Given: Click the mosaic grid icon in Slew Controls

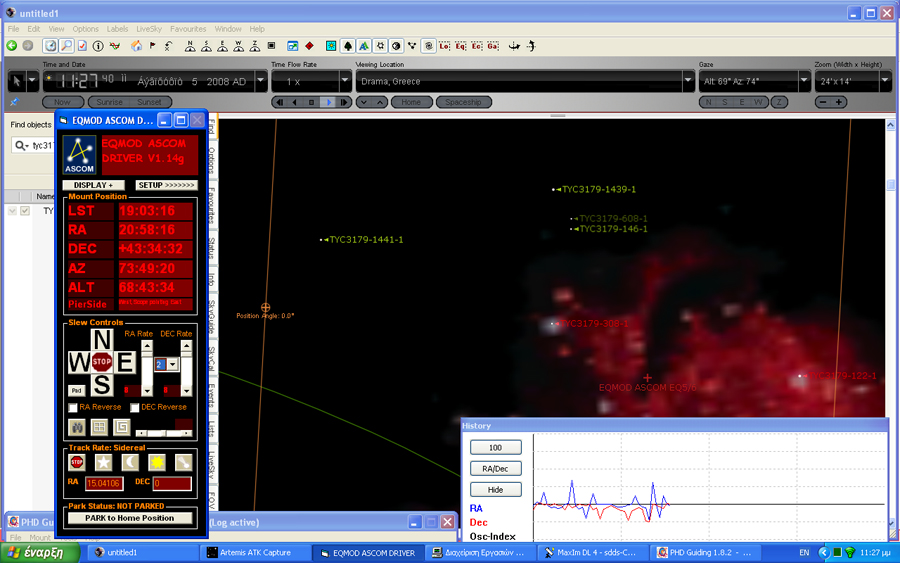Looking at the screenshot, I should (x=99, y=427).
